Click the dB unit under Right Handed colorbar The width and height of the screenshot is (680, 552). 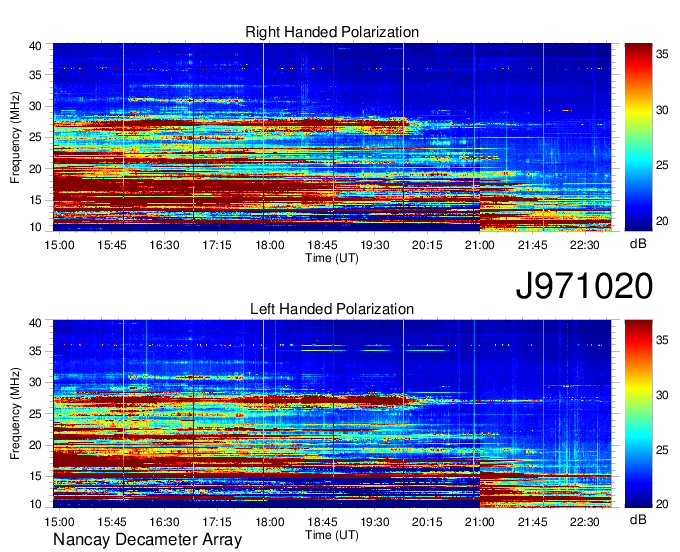tap(638, 244)
